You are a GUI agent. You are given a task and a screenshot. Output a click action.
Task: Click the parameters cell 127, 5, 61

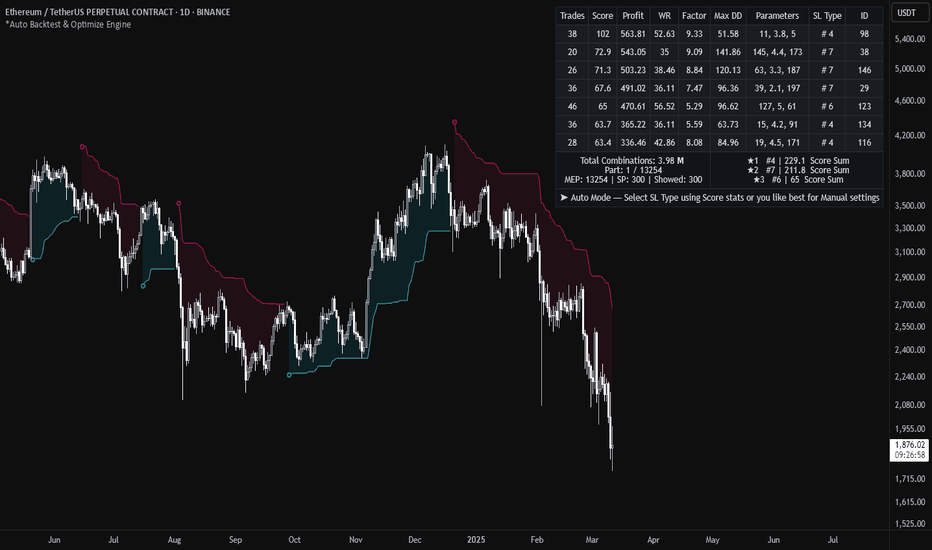[777, 106]
